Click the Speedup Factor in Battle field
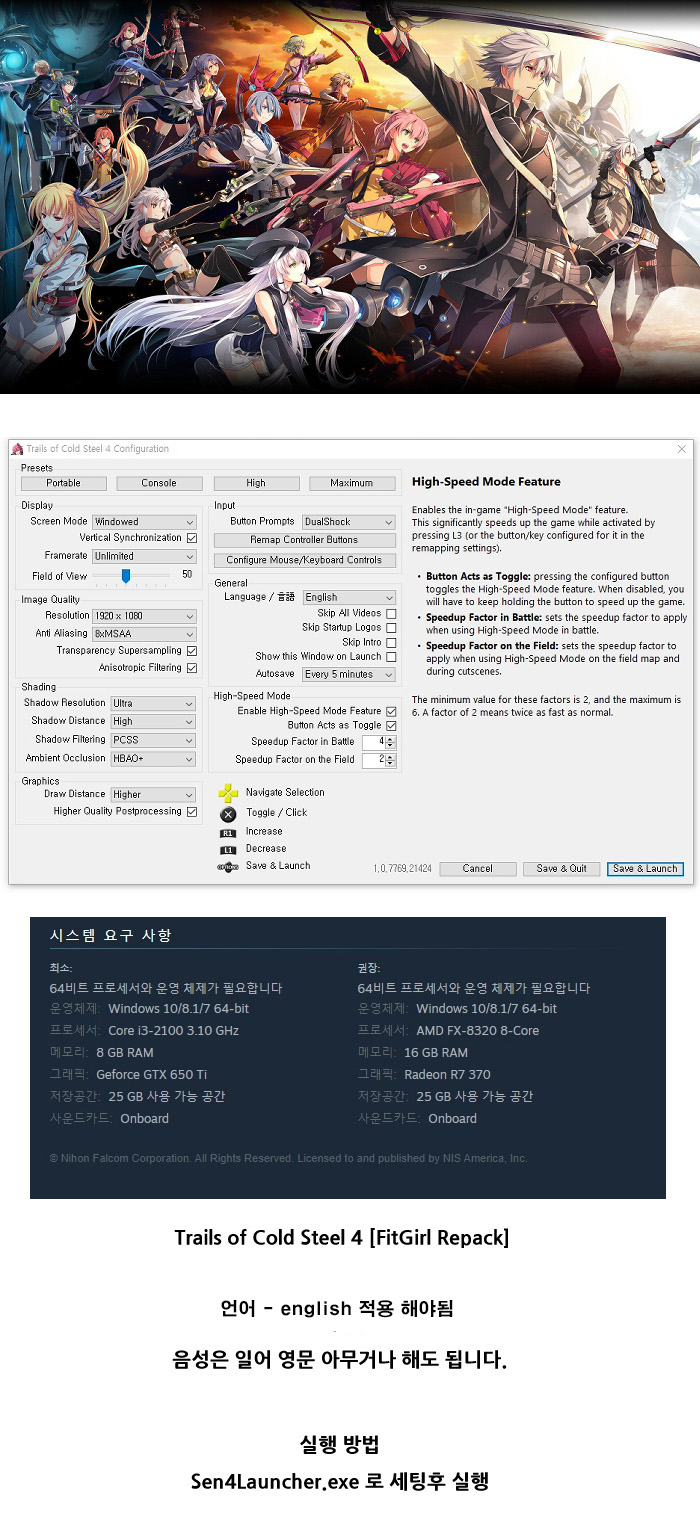700x1525 pixels. [x=379, y=742]
